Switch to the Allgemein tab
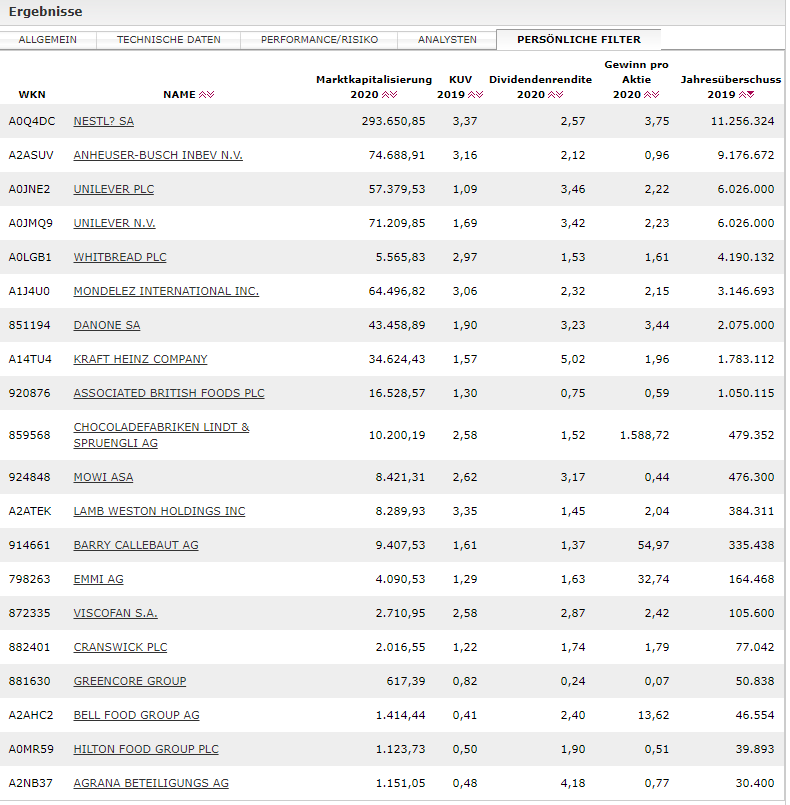Viewport: 790px width, 805px height. (49, 40)
